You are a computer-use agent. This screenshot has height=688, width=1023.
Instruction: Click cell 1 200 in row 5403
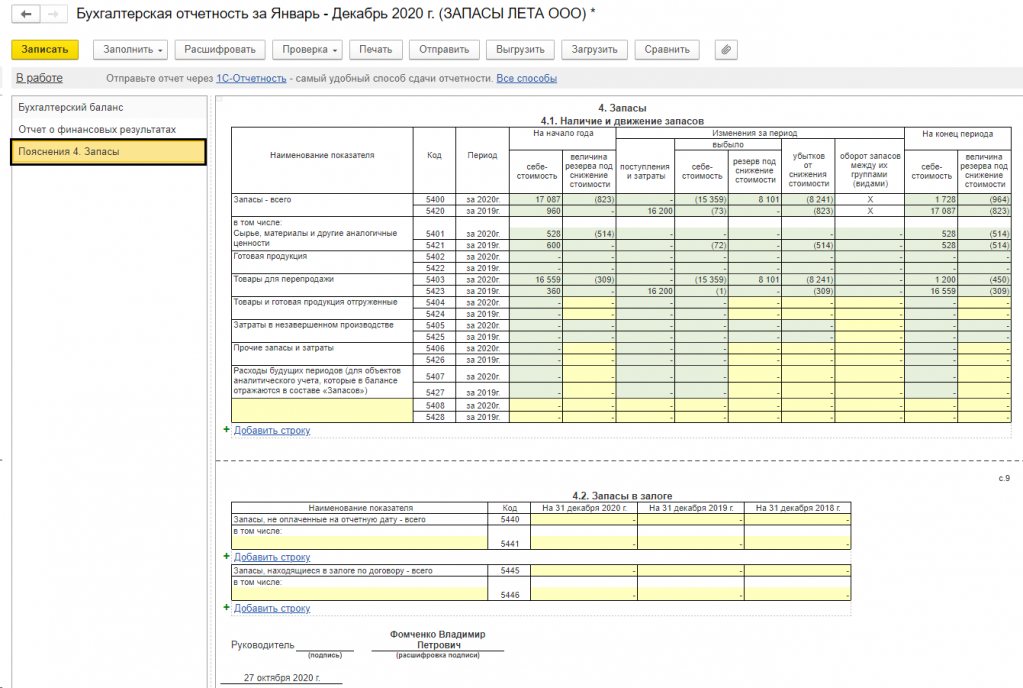[x=931, y=279]
